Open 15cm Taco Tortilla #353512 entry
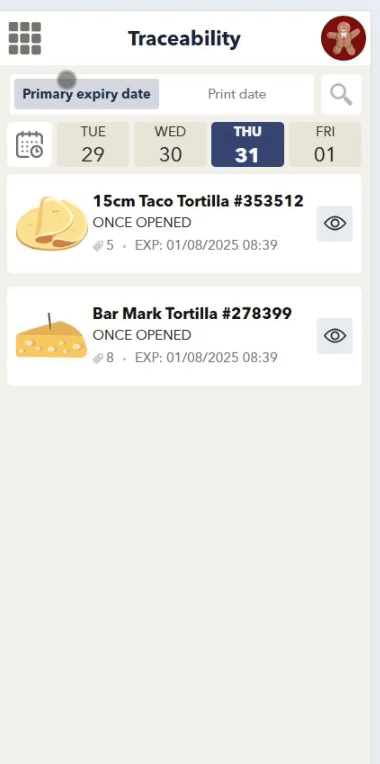Screen dimensions: 380x764 point(184,223)
